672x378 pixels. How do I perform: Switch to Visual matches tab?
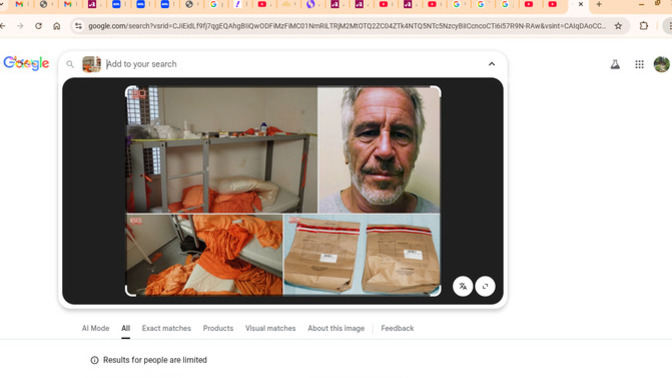tap(270, 328)
